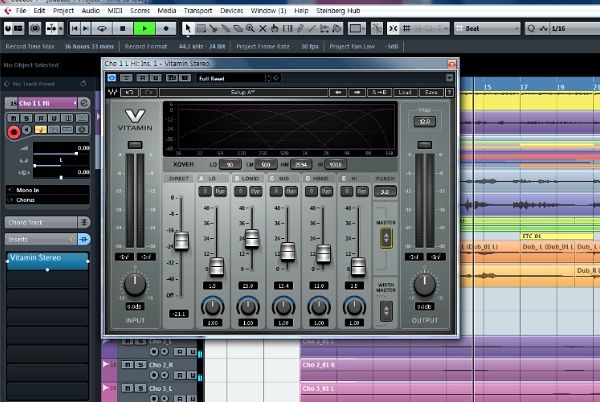Toggle Snap in the Cubase toolbar
Viewport: 600px width, 402px height.
(x=393, y=28)
